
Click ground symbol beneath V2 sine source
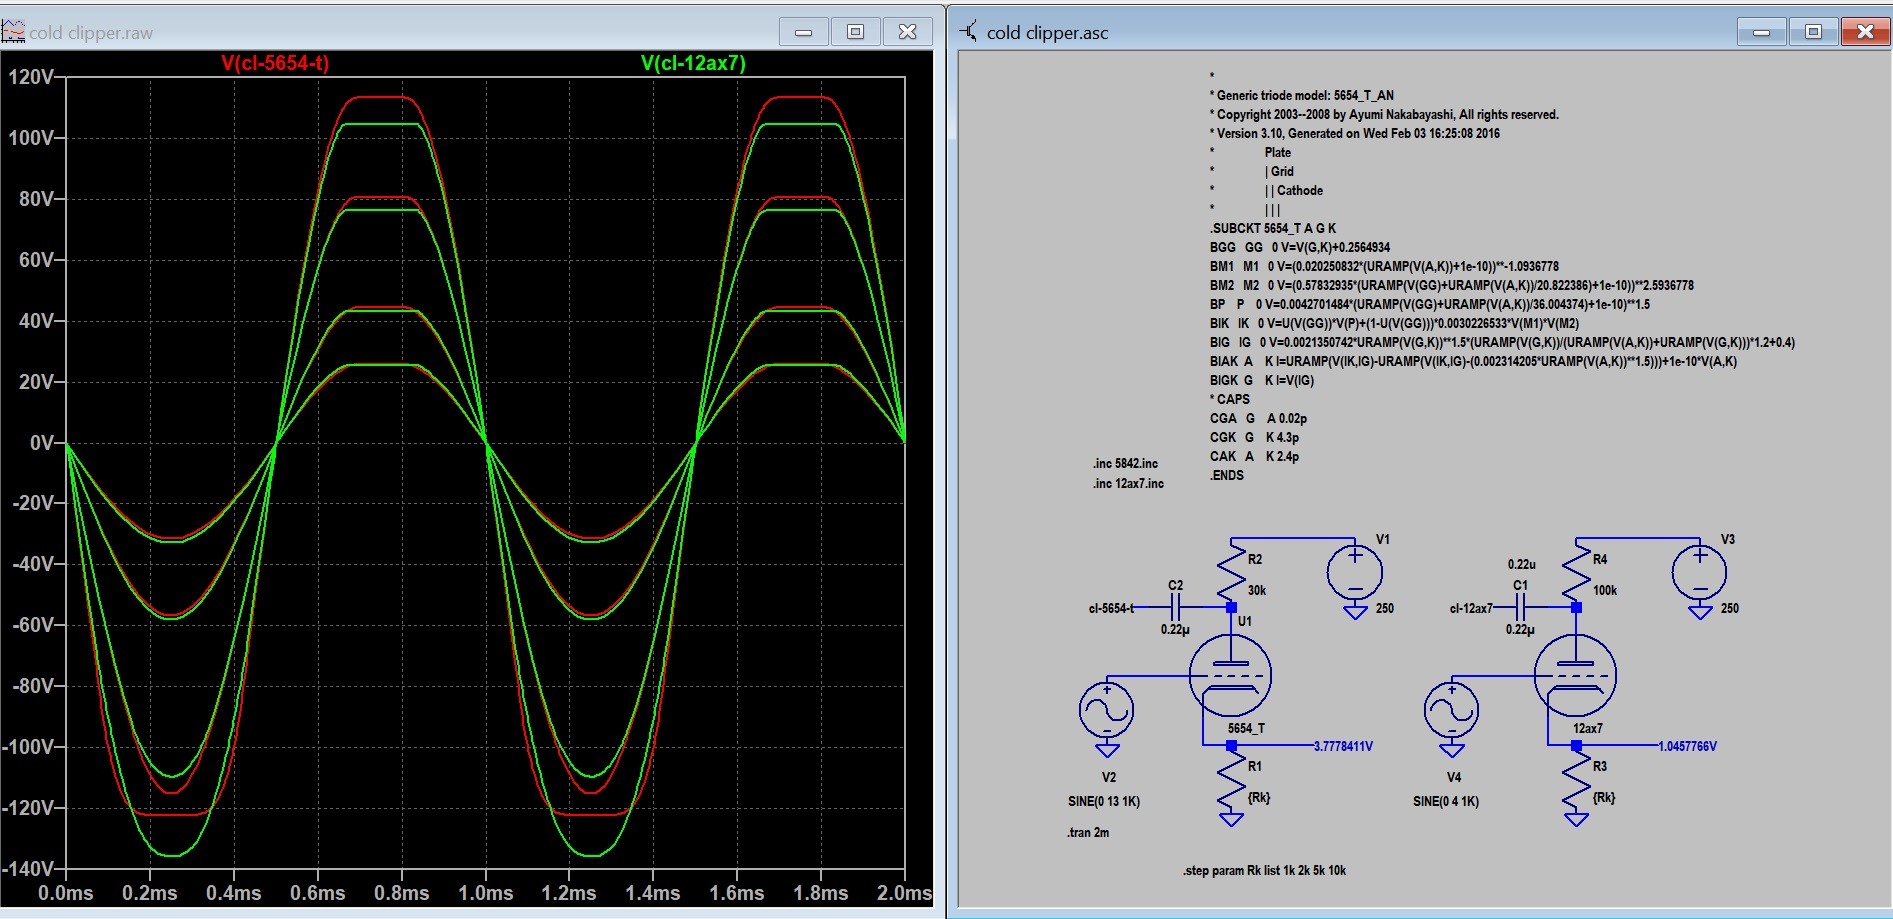tap(1106, 749)
